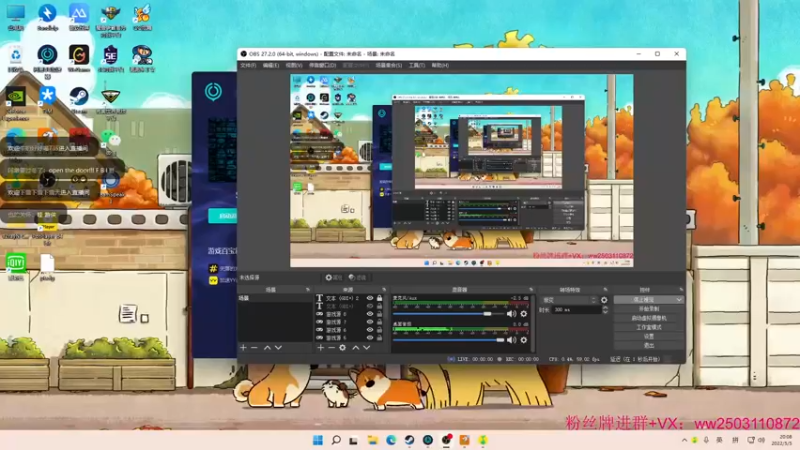Open Desktop Audio settings gear

pyautogui.click(x=524, y=340)
